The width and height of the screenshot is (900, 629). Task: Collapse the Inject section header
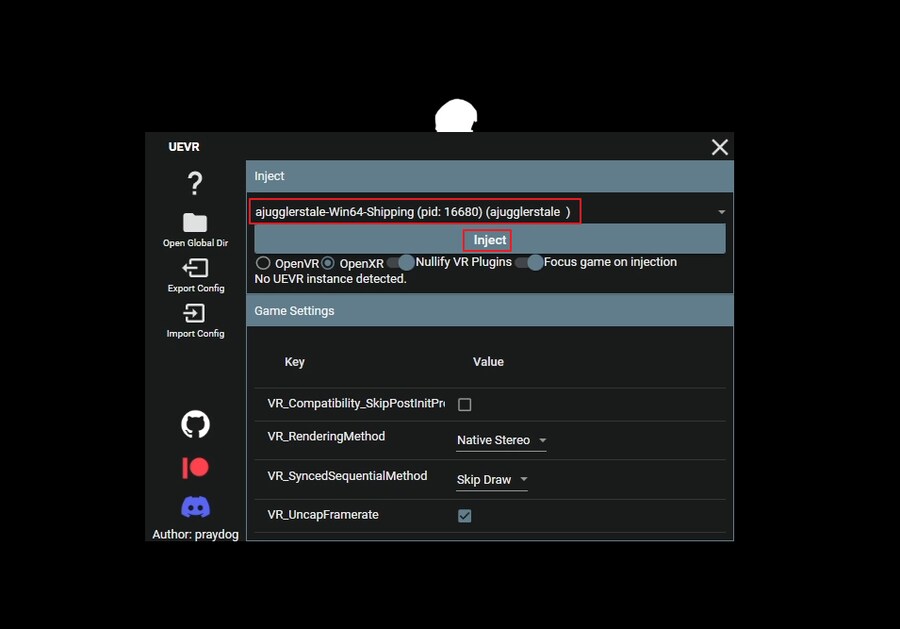[x=490, y=176]
